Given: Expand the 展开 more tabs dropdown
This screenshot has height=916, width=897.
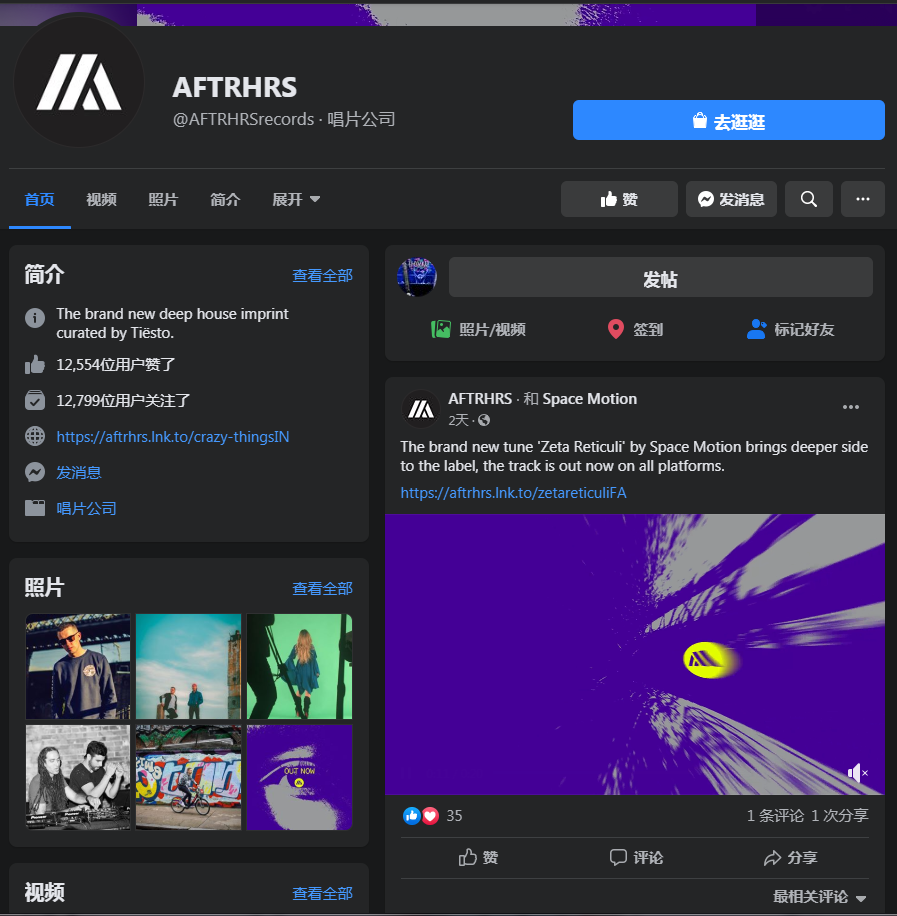Looking at the screenshot, I should 296,199.
